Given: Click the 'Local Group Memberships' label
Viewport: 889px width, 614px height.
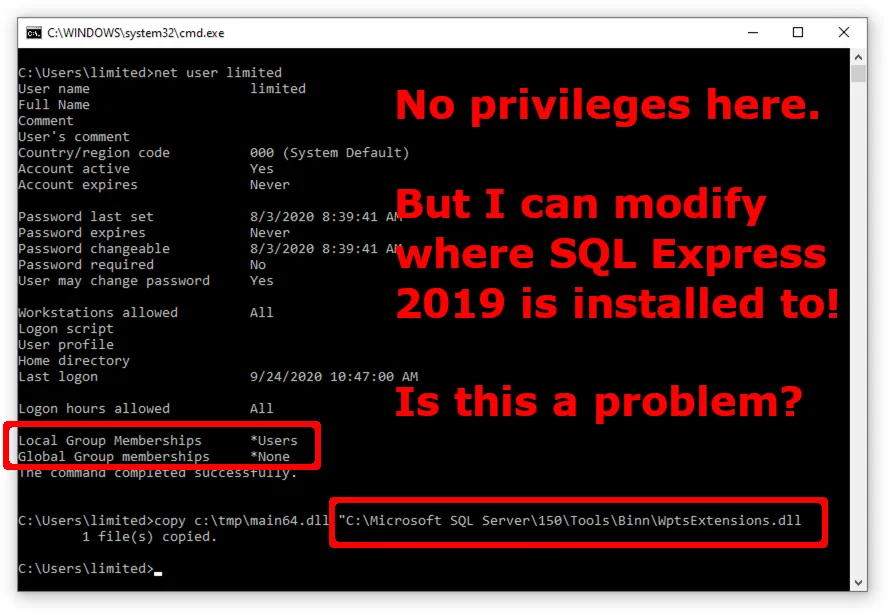Looking at the screenshot, I should [x=109, y=441].
